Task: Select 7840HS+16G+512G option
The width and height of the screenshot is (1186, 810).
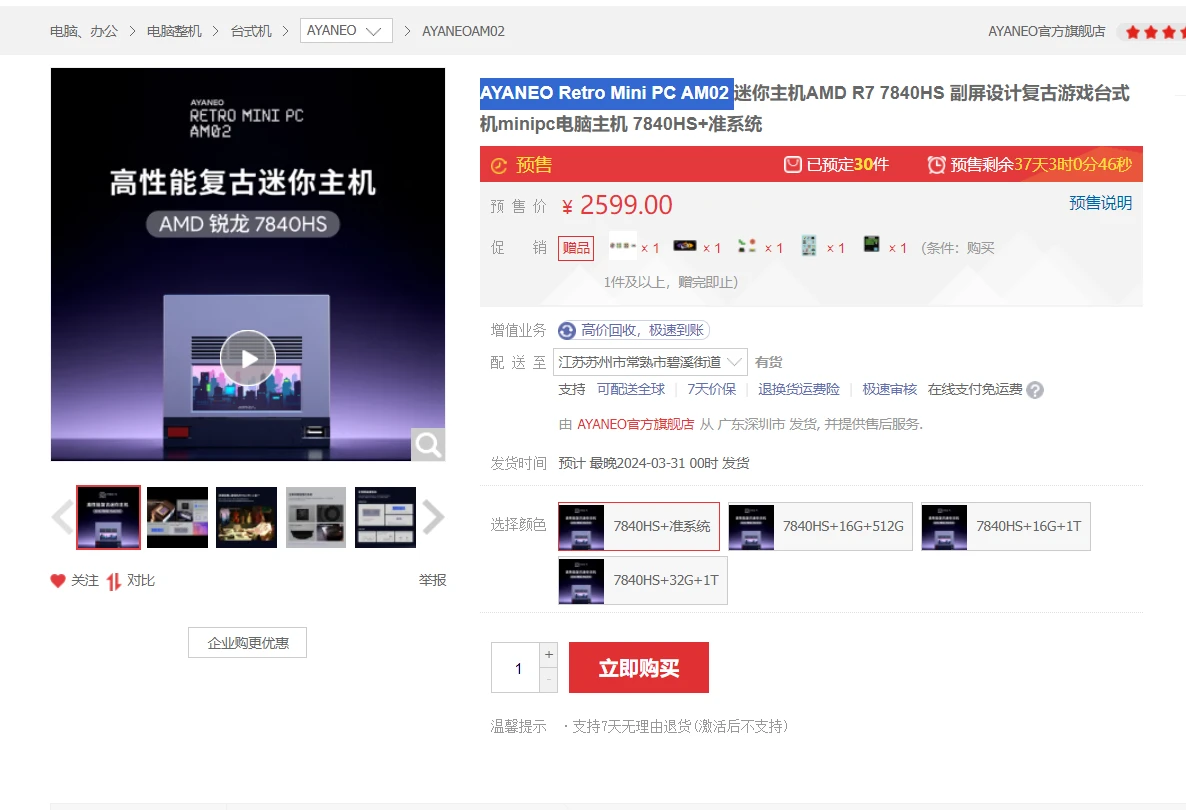Action: (820, 526)
